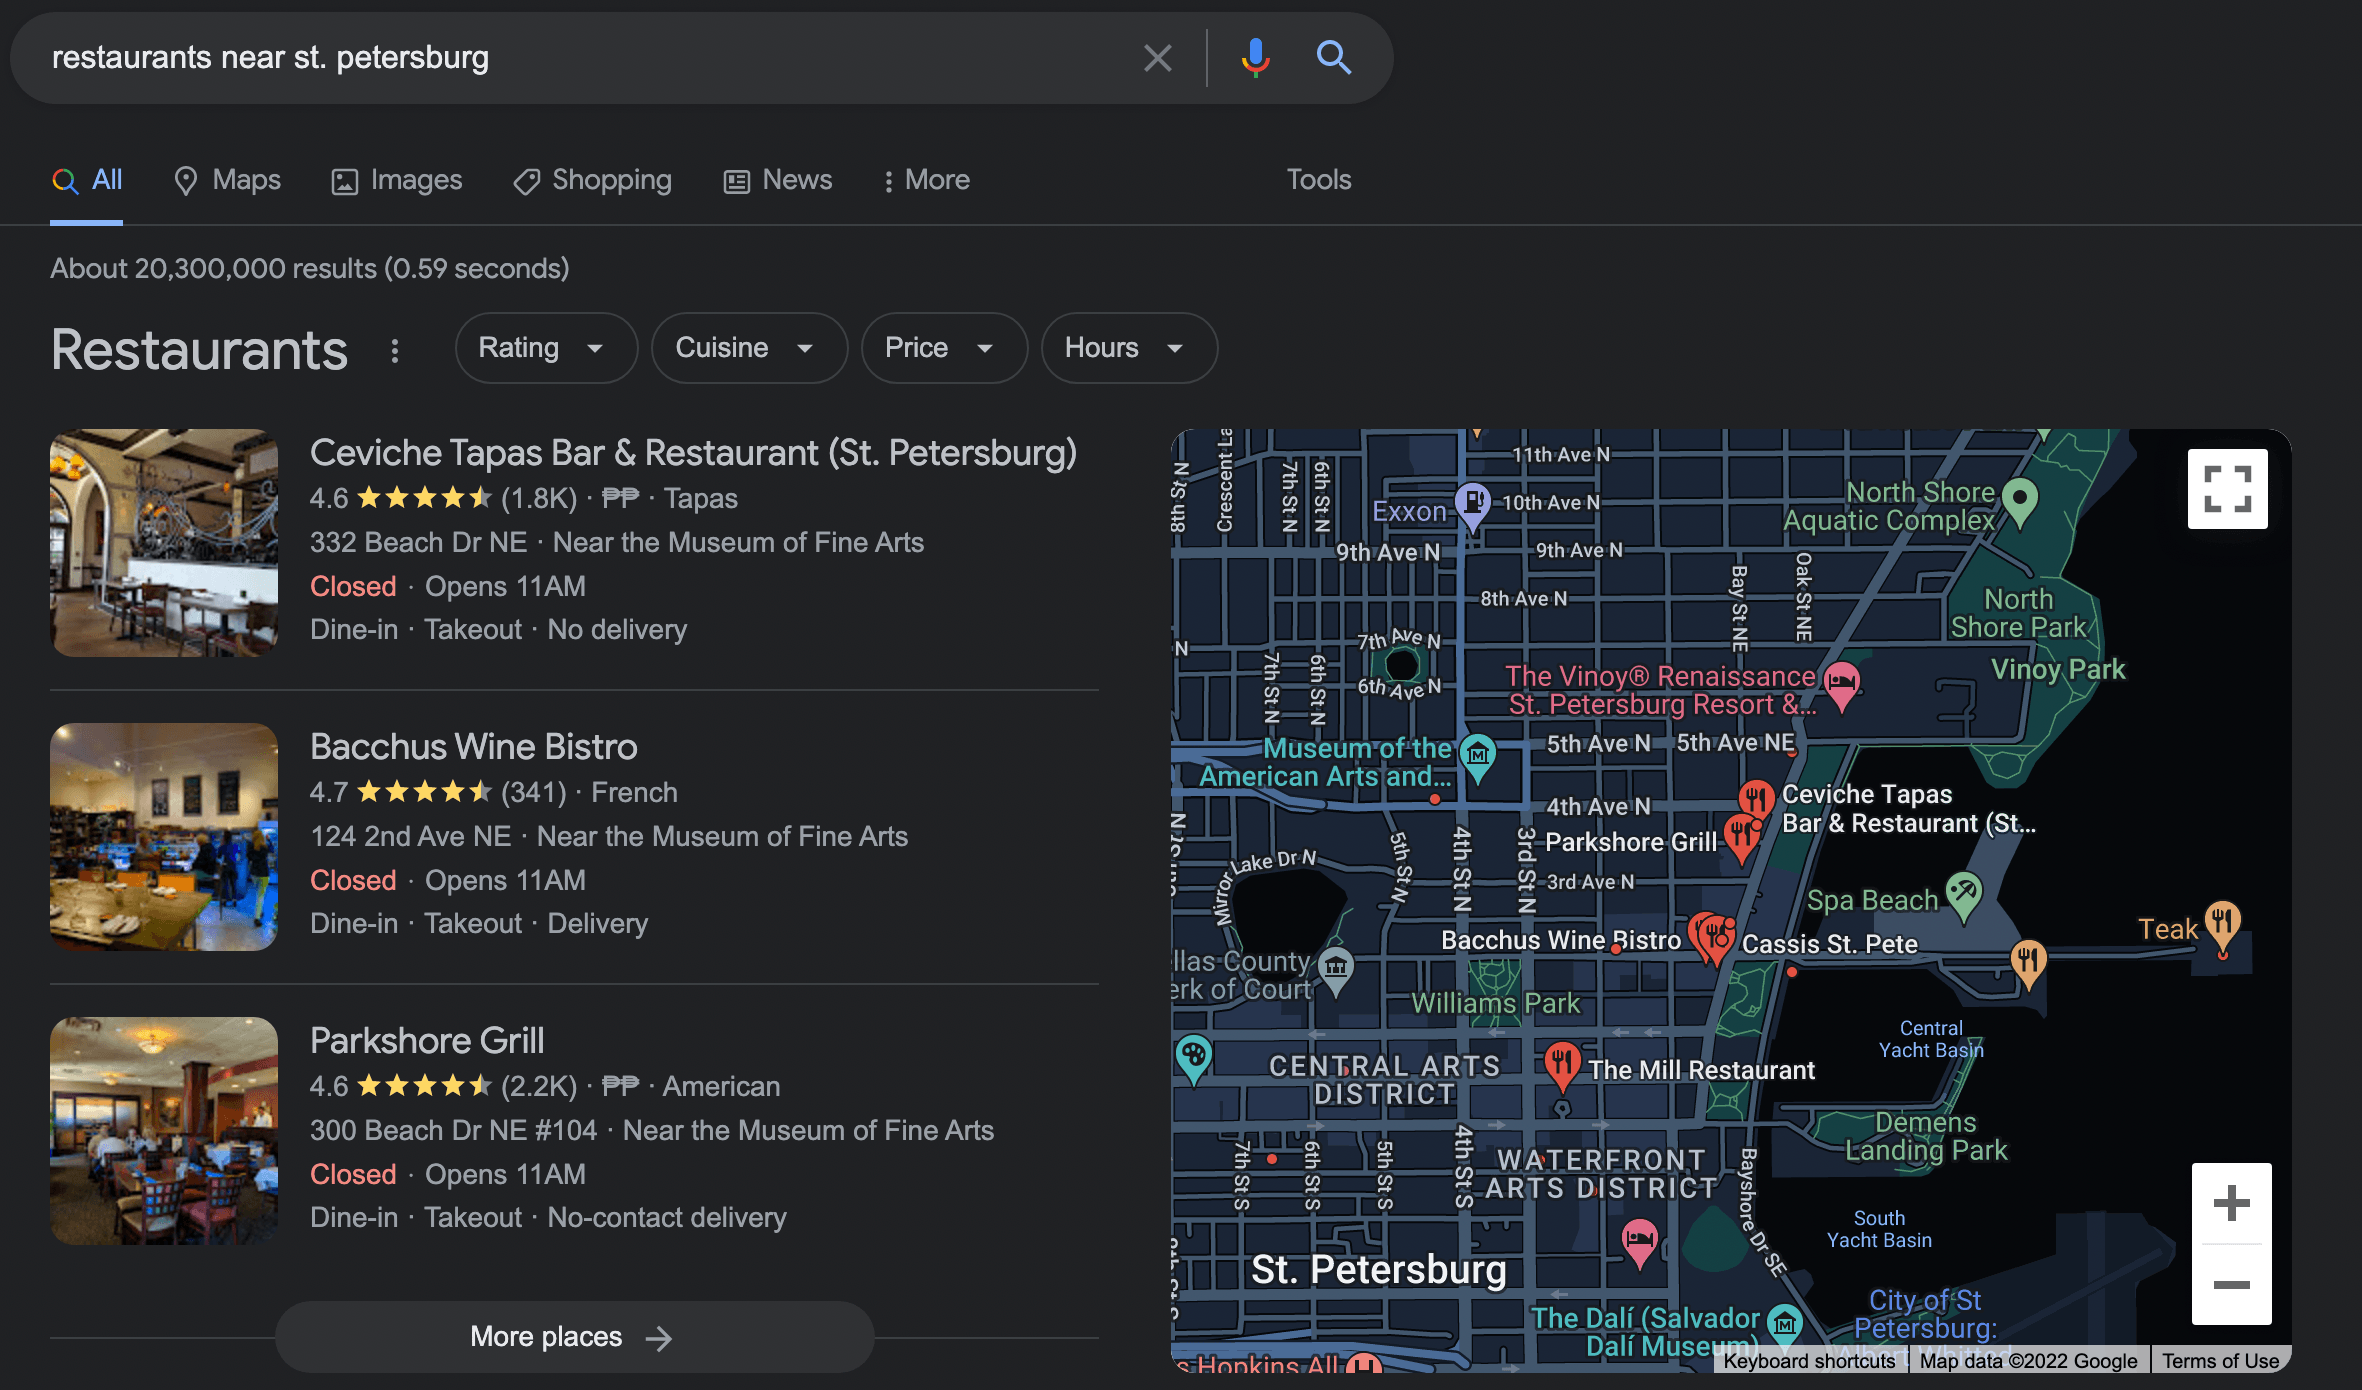Open map Keyboard shortcuts
2362x1390 pixels.
1809,1361
